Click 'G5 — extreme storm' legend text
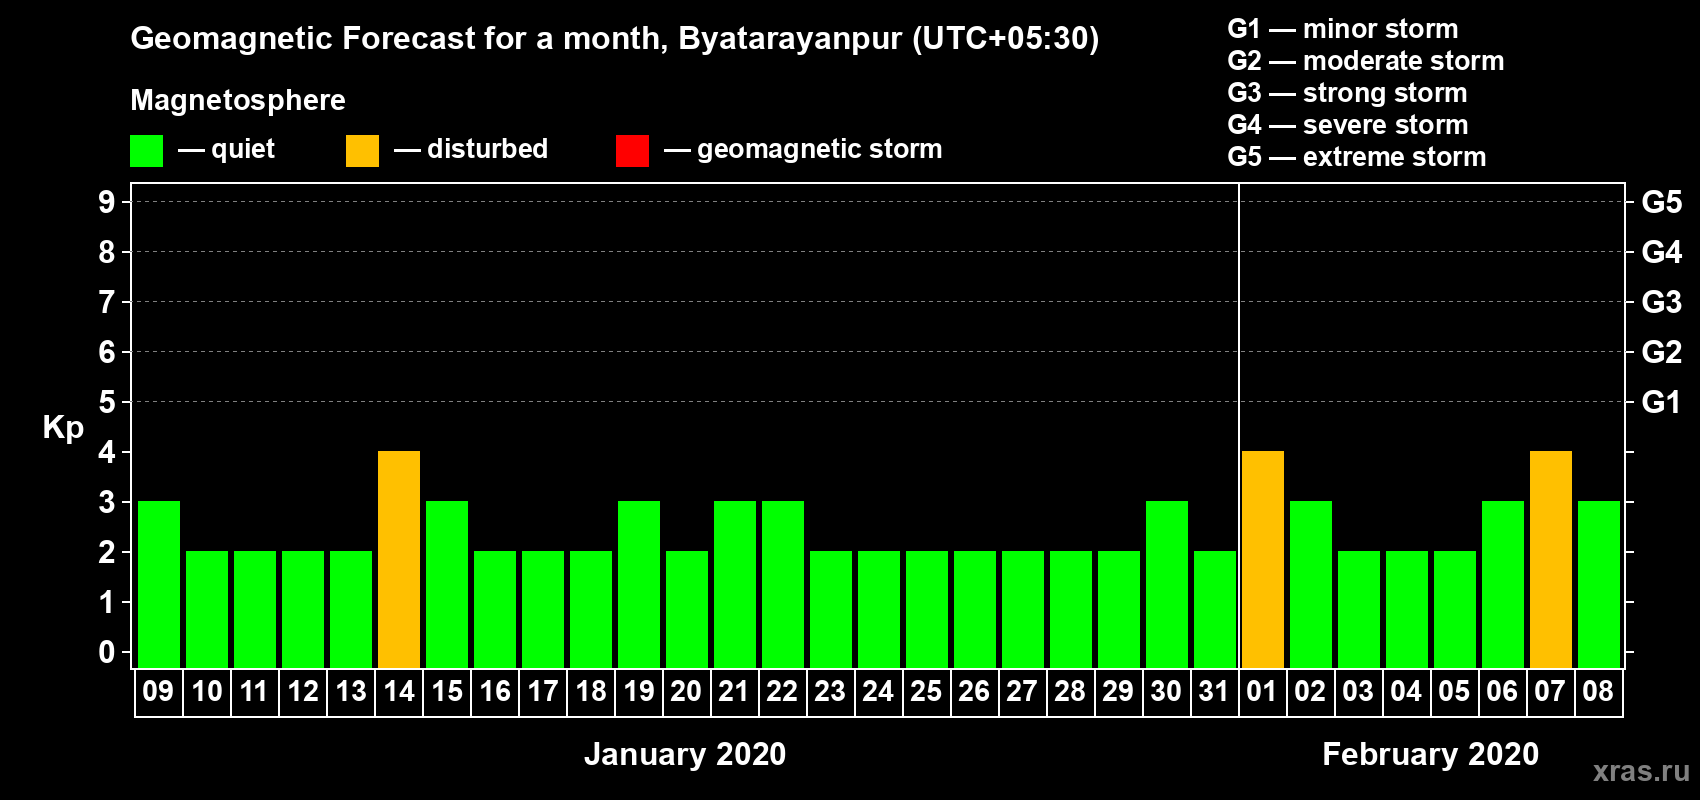The height and width of the screenshot is (800, 1700). 1357,157
